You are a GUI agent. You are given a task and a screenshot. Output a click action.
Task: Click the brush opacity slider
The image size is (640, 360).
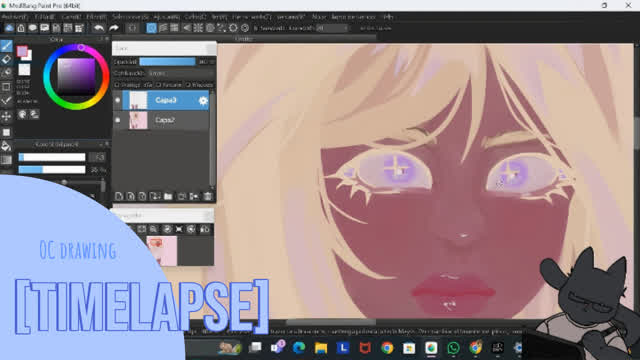(52, 169)
